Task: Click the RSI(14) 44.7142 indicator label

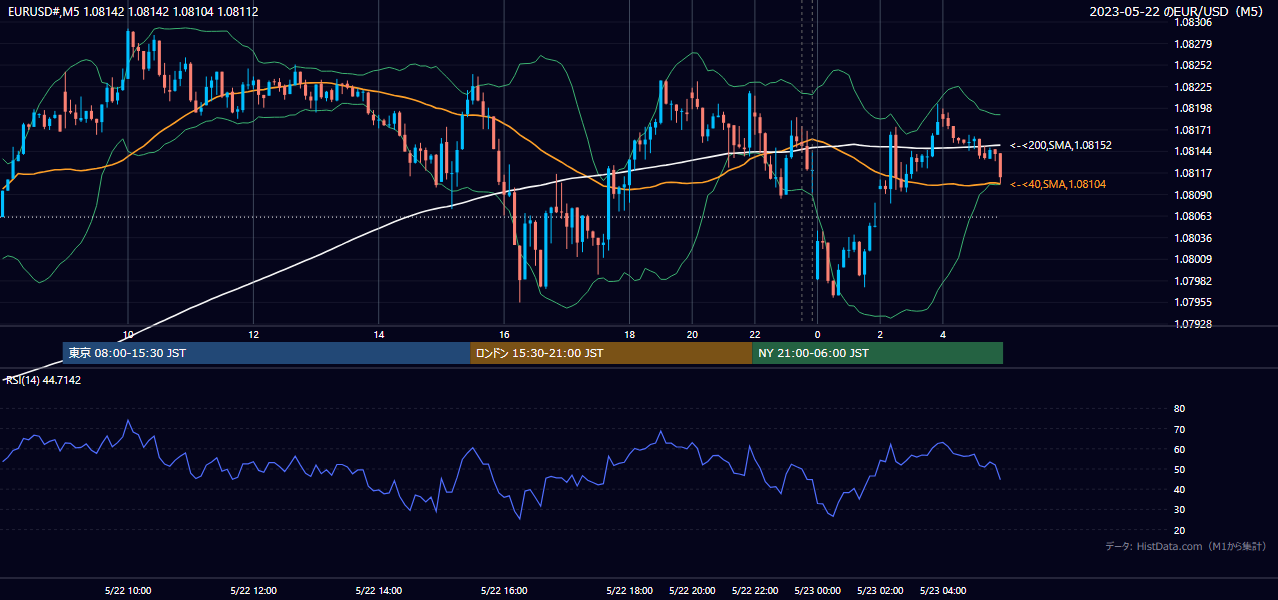Action: tap(44, 380)
